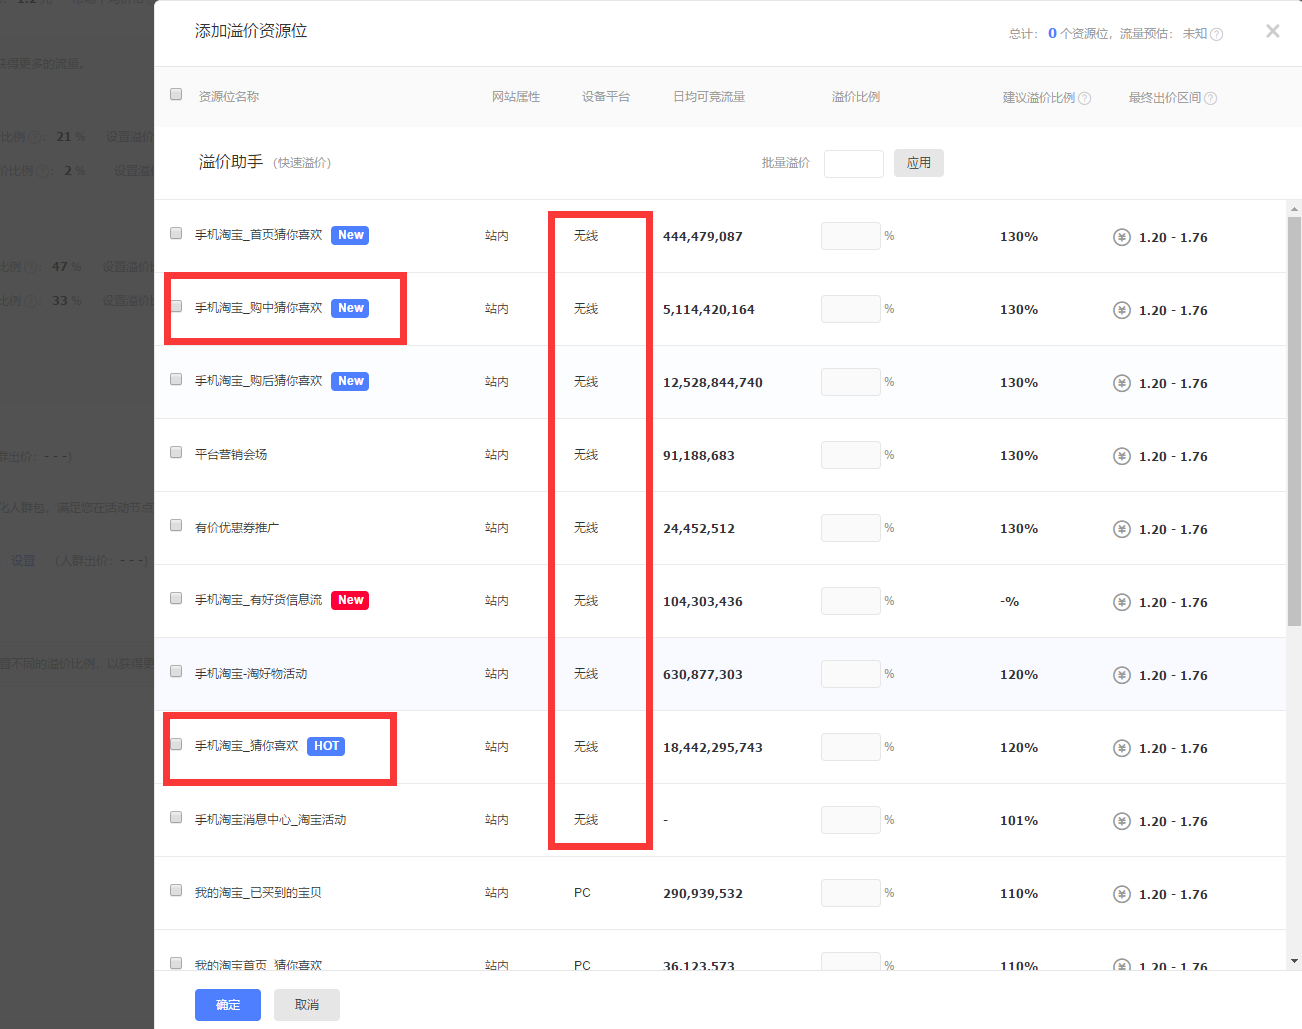Check 手机淘宝_猜你喜欢 HOT checkbox
Screen dimensions: 1302x1029
tap(176, 744)
